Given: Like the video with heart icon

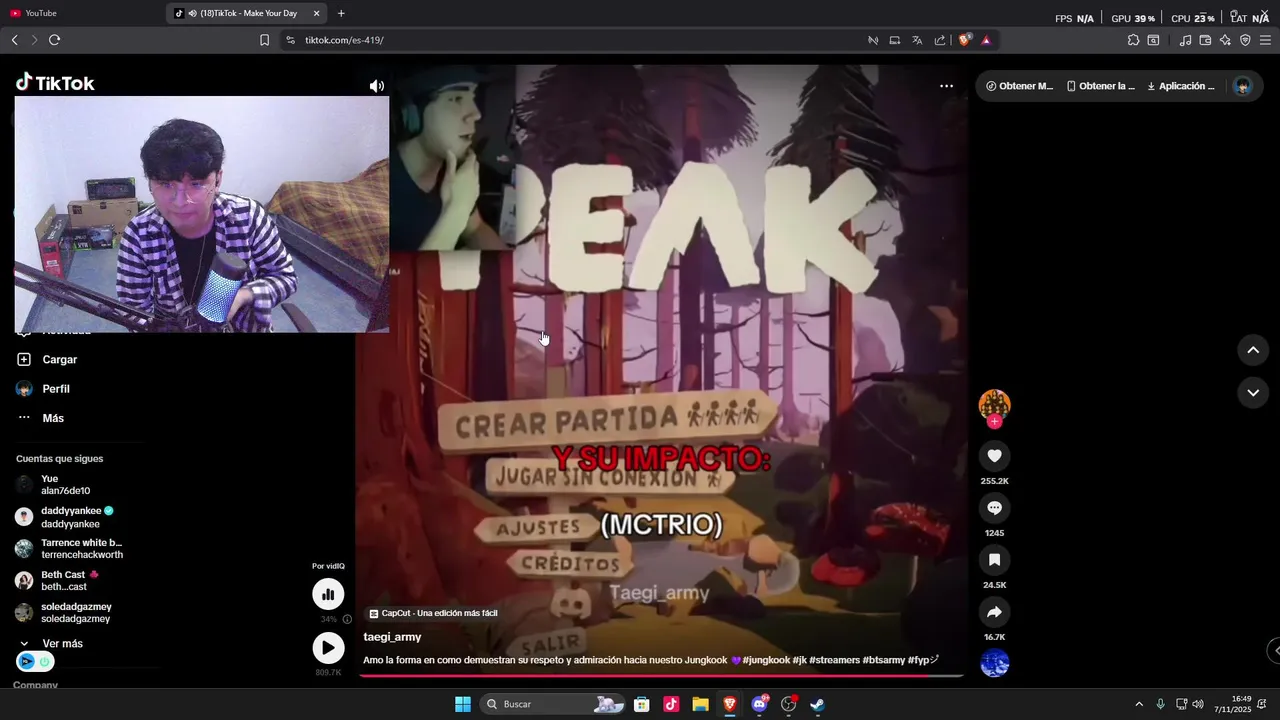Looking at the screenshot, I should (x=994, y=456).
